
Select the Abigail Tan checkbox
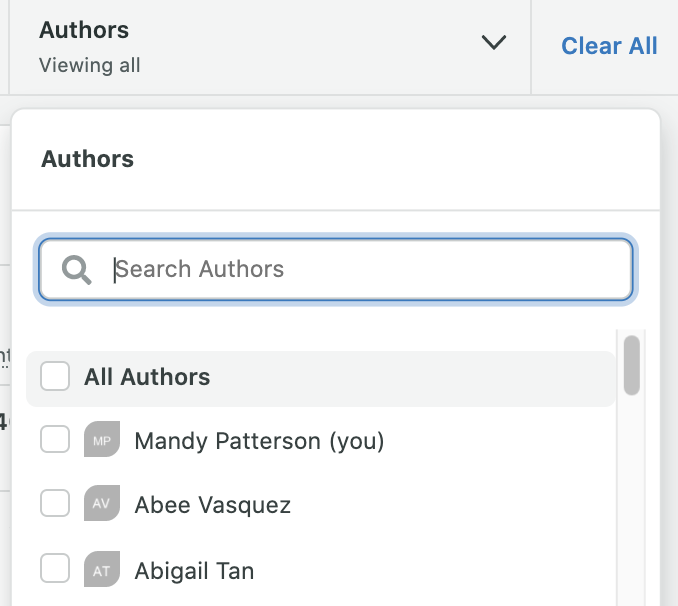pos(55,568)
